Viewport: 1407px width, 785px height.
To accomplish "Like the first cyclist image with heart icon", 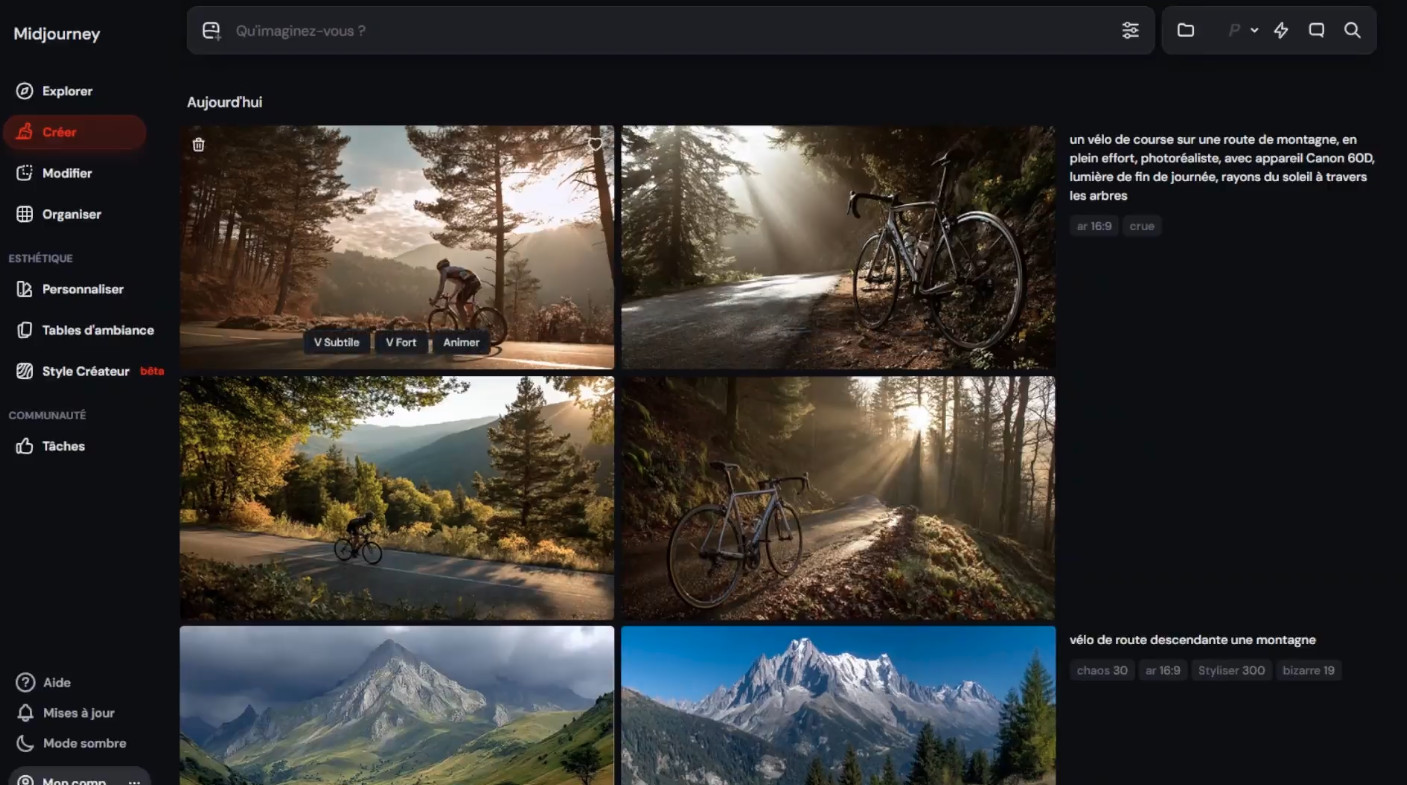I will point(595,145).
